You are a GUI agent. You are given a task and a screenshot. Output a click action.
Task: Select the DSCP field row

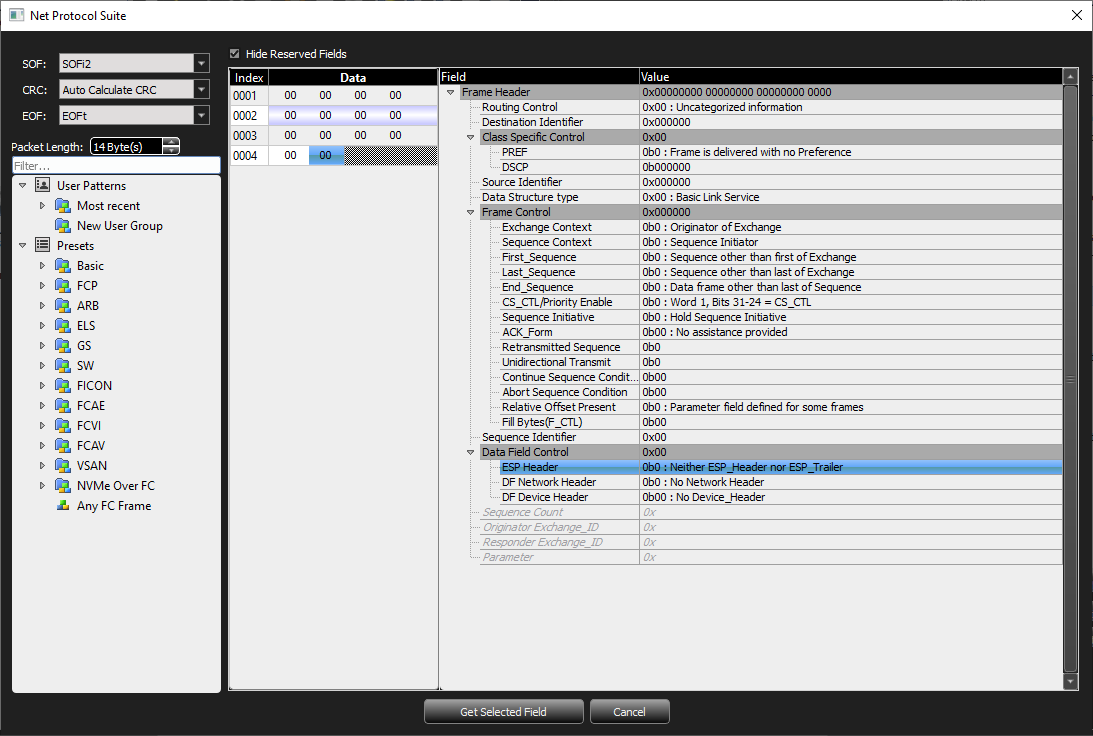coord(780,167)
